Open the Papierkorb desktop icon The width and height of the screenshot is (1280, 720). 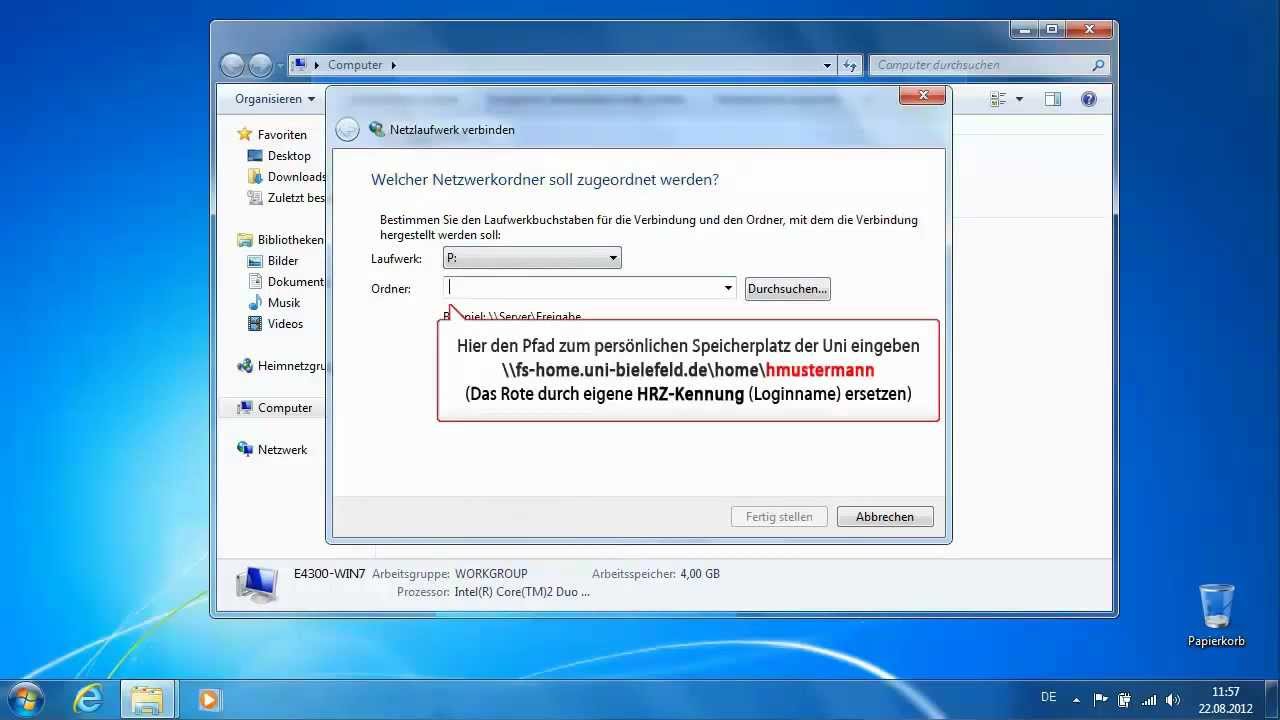(x=1216, y=614)
